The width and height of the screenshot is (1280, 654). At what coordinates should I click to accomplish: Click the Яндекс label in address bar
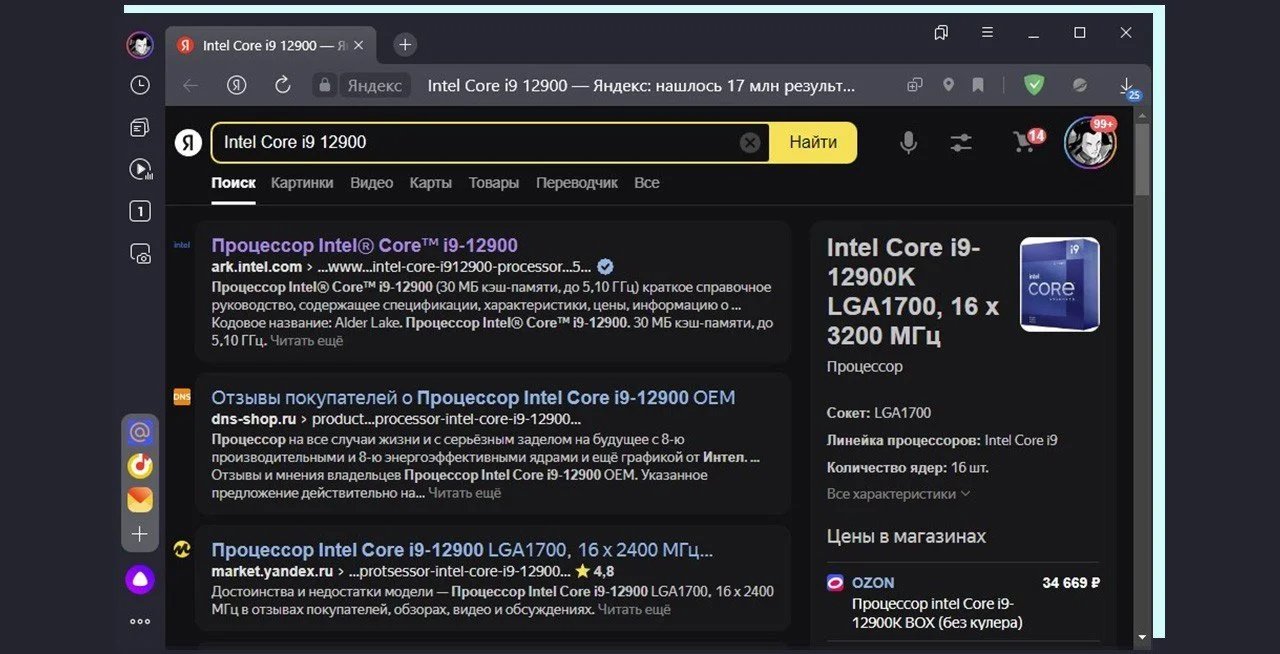pyautogui.click(x=375, y=86)
